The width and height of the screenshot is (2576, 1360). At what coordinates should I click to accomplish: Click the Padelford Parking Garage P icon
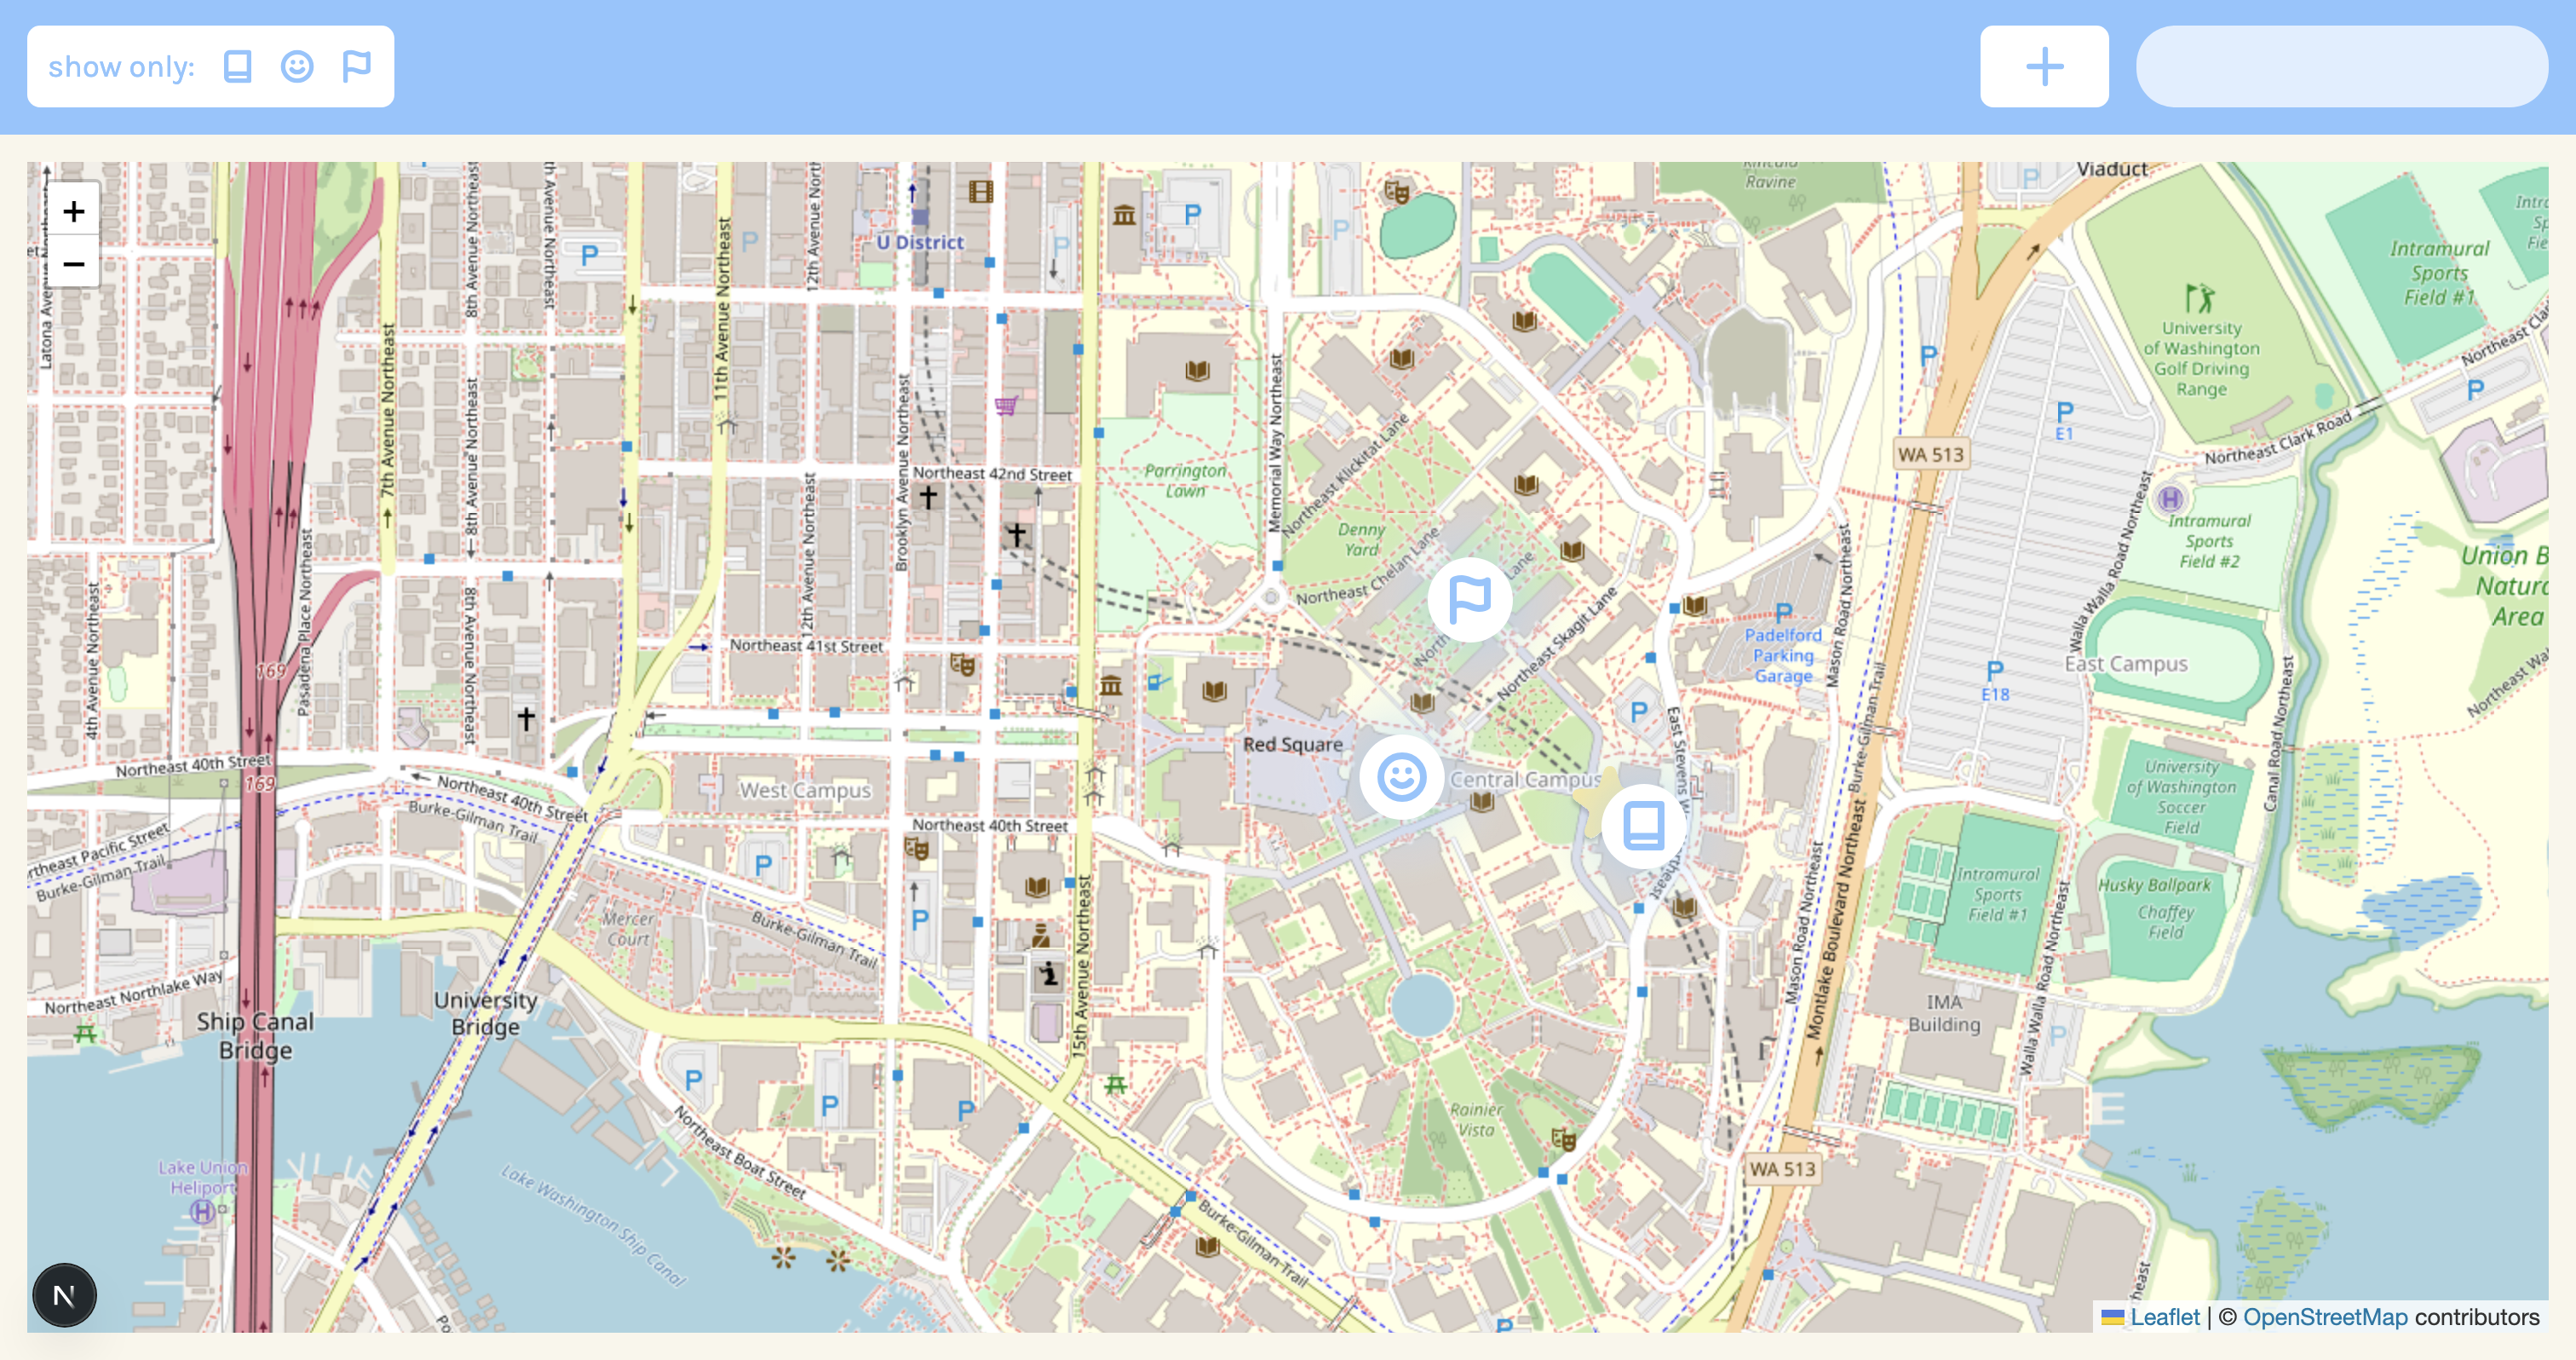pos(1783,612)
